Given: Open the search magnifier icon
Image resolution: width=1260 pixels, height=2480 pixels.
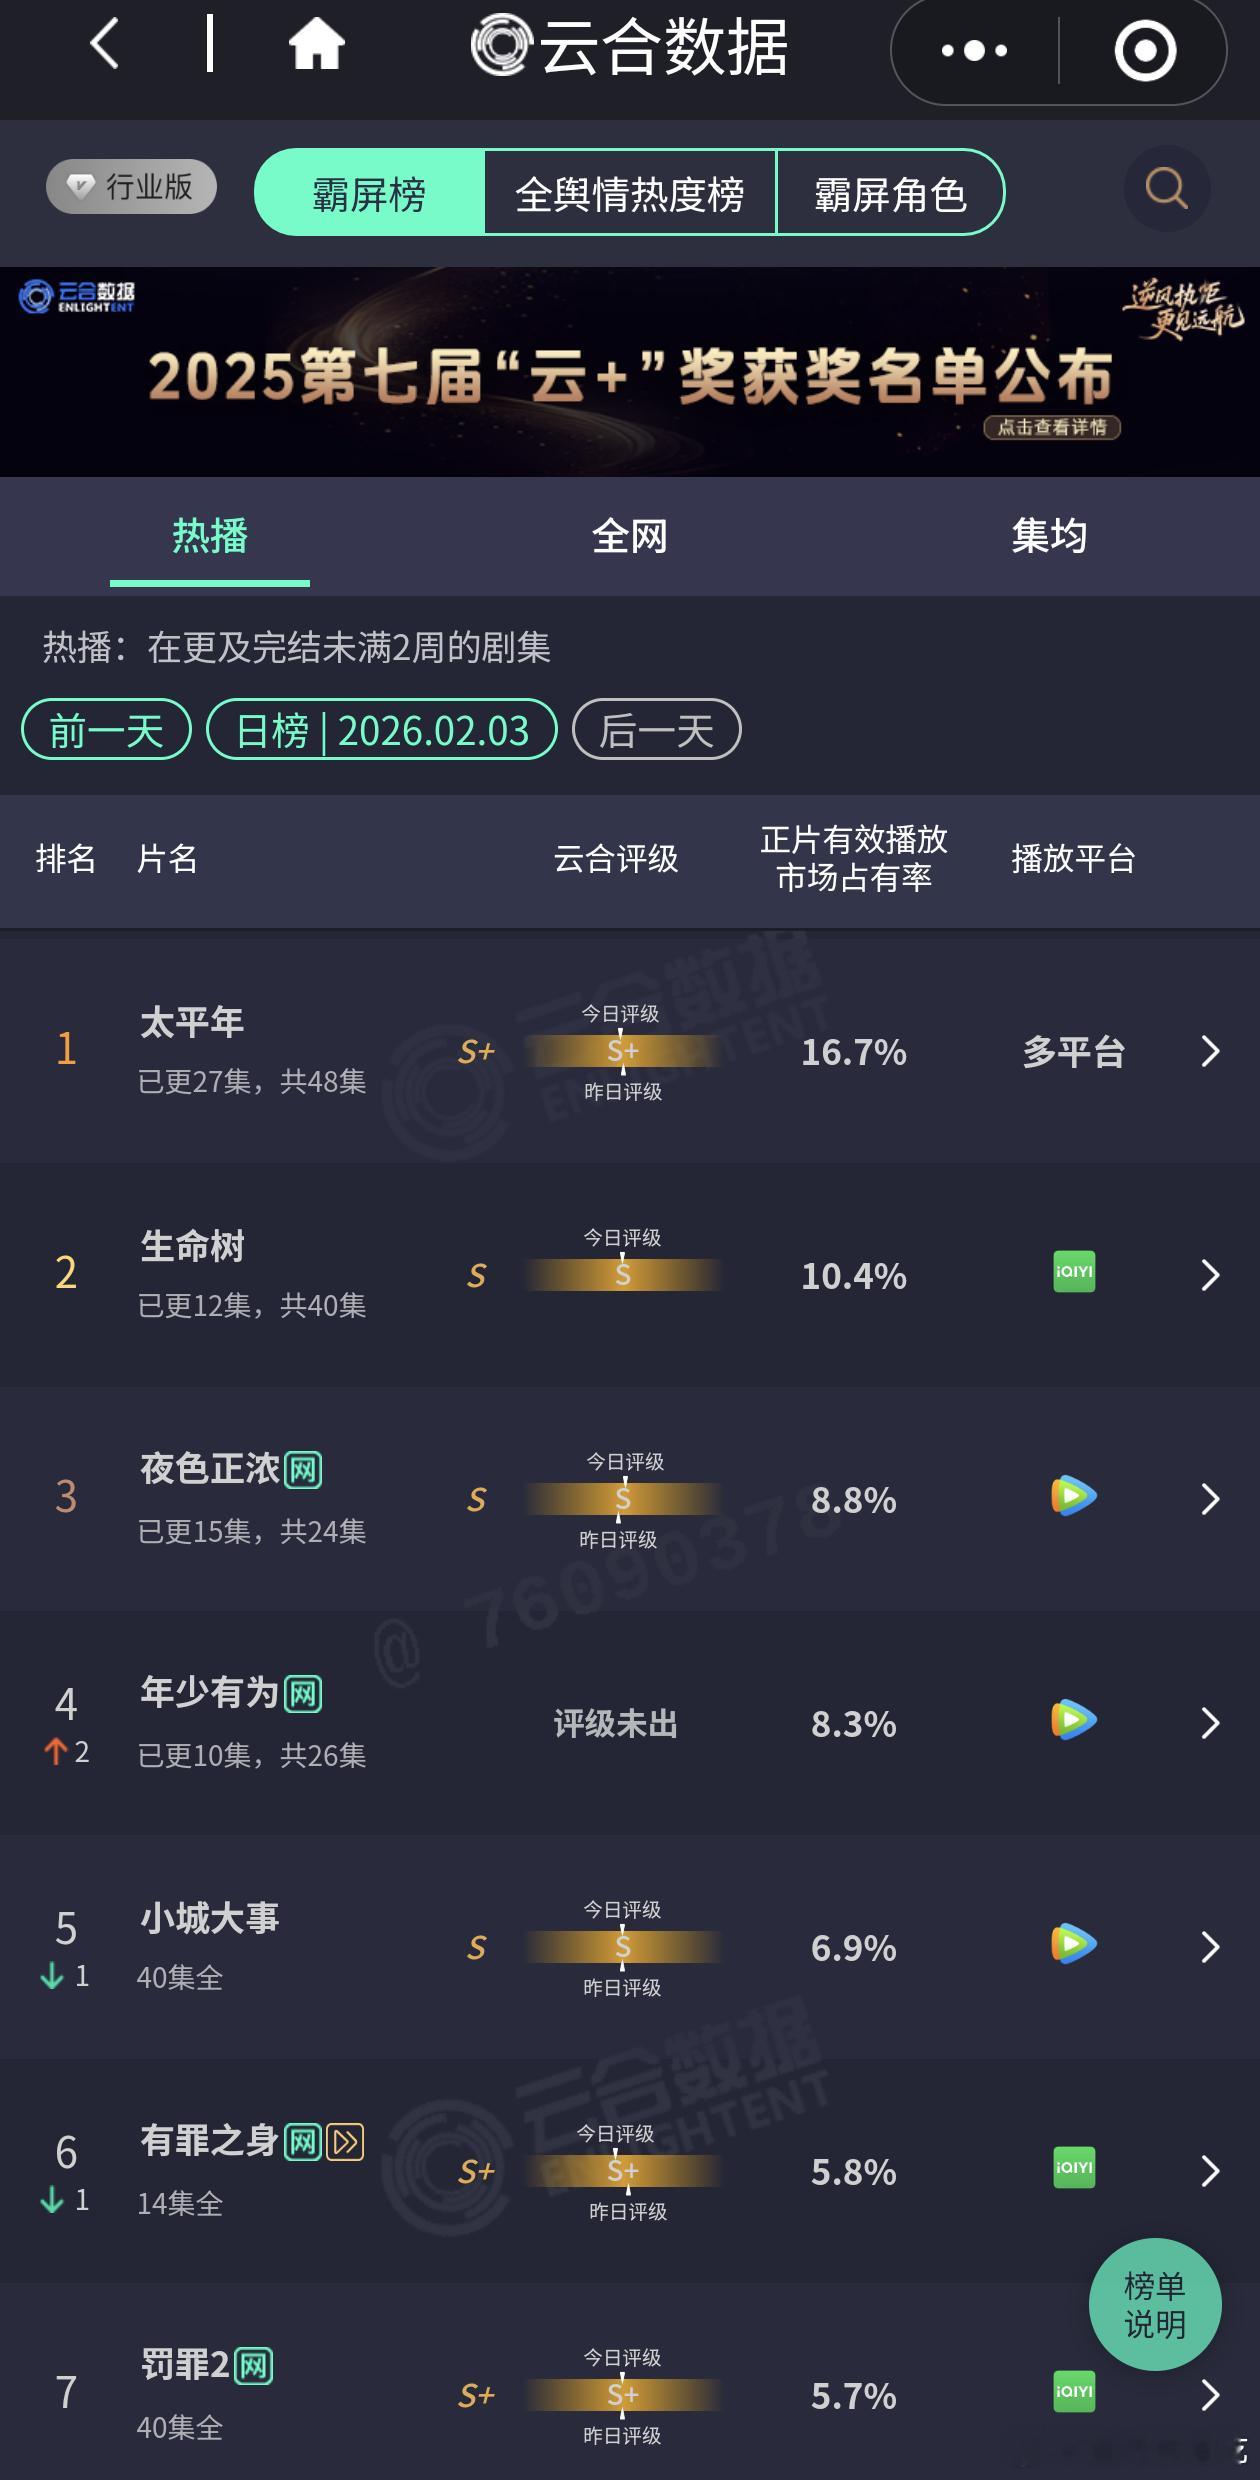Looking at the screenshot, I should 1163,188.
